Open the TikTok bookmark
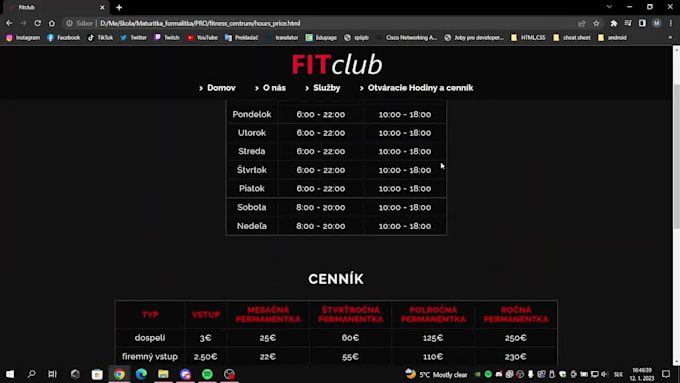Image resolution: width=680 pixels, height=383 pixels. coord(100,38)
